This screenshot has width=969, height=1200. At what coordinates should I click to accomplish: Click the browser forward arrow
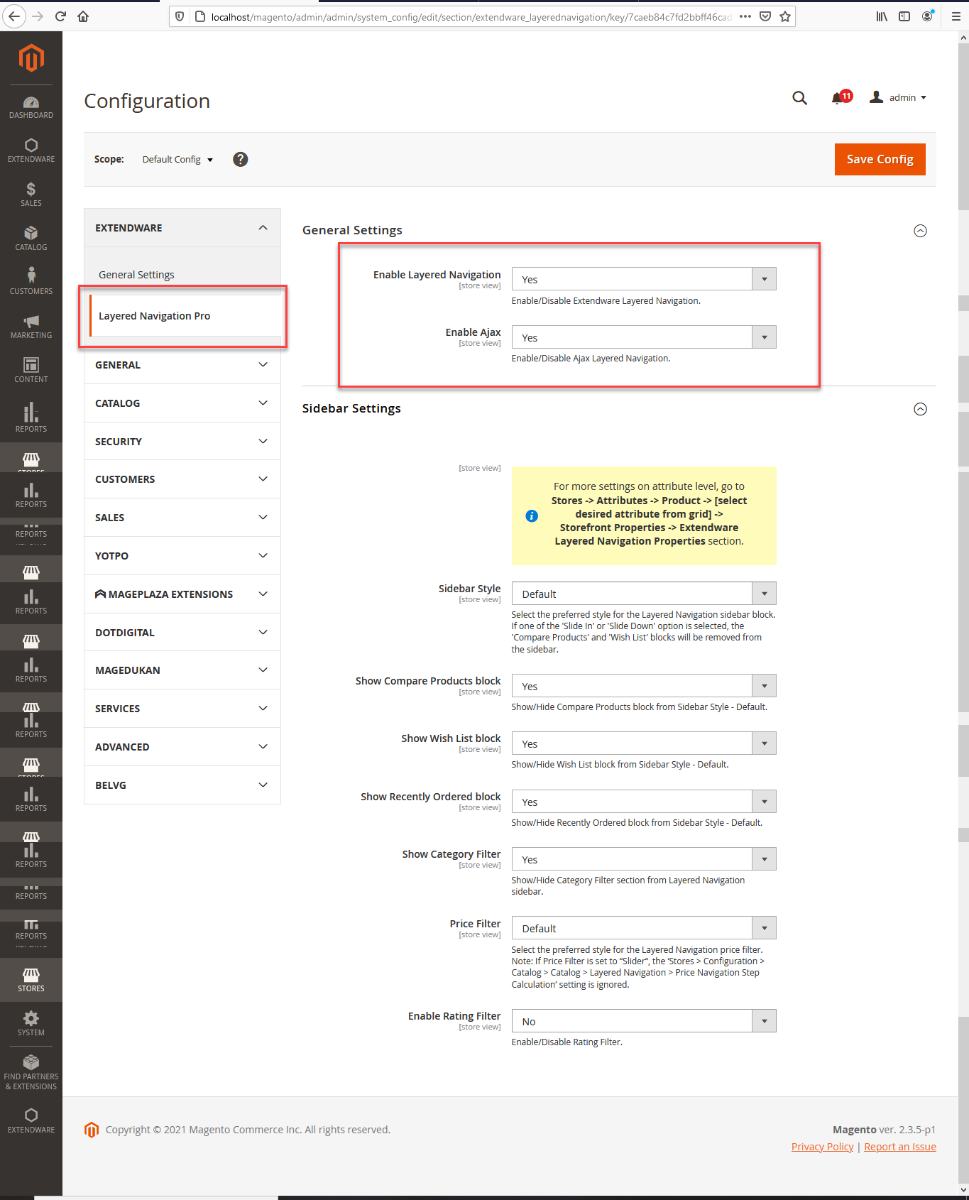pos(38,16)
